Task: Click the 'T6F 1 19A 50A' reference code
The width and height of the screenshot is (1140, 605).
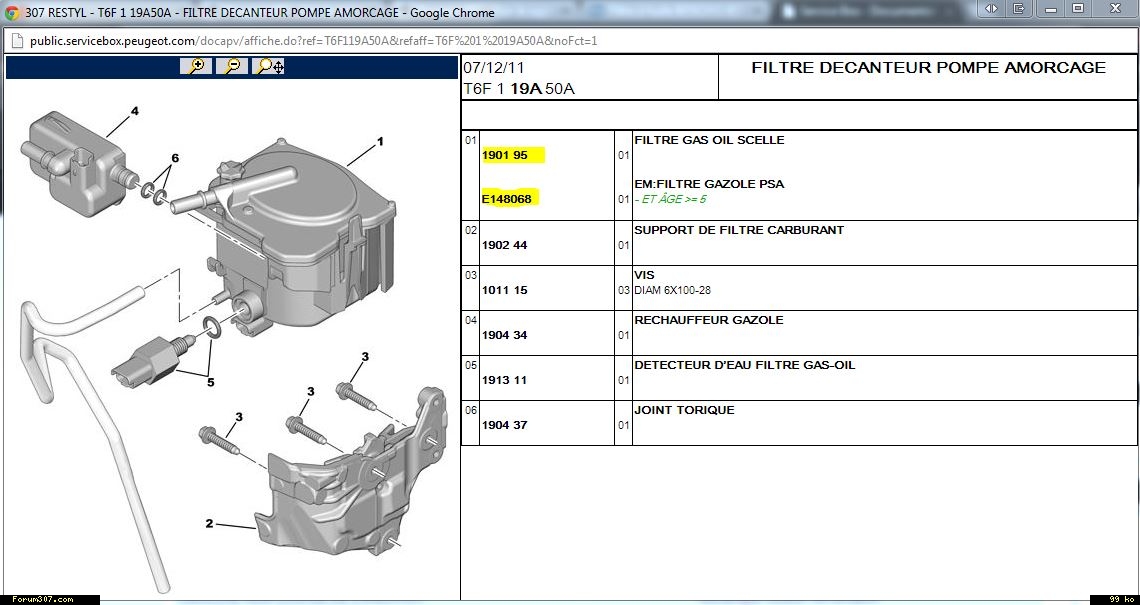Action: pos(519,89)
